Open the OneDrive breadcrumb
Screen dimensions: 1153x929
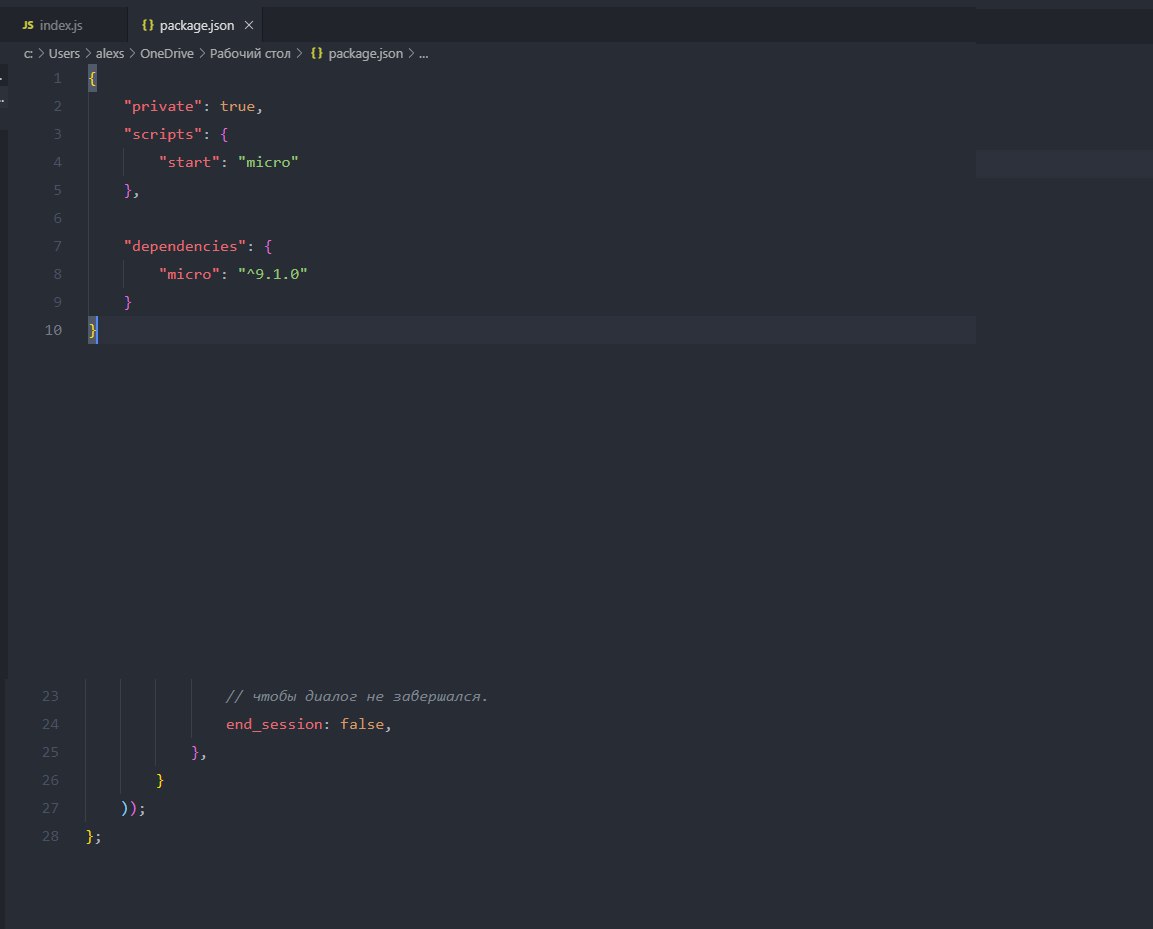pyautogui.click(x=167, y=54)
